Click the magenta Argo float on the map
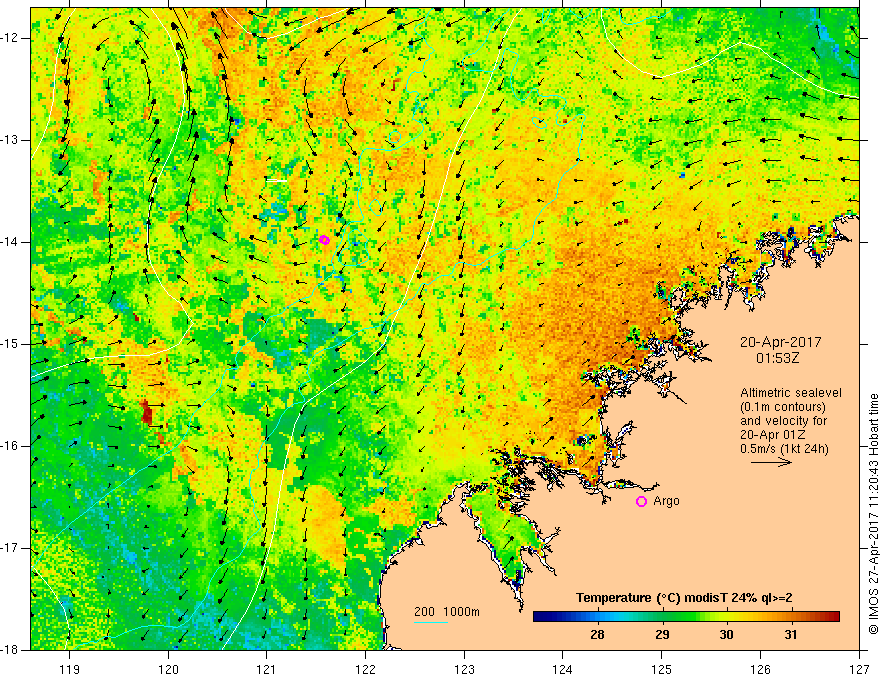 324,240
